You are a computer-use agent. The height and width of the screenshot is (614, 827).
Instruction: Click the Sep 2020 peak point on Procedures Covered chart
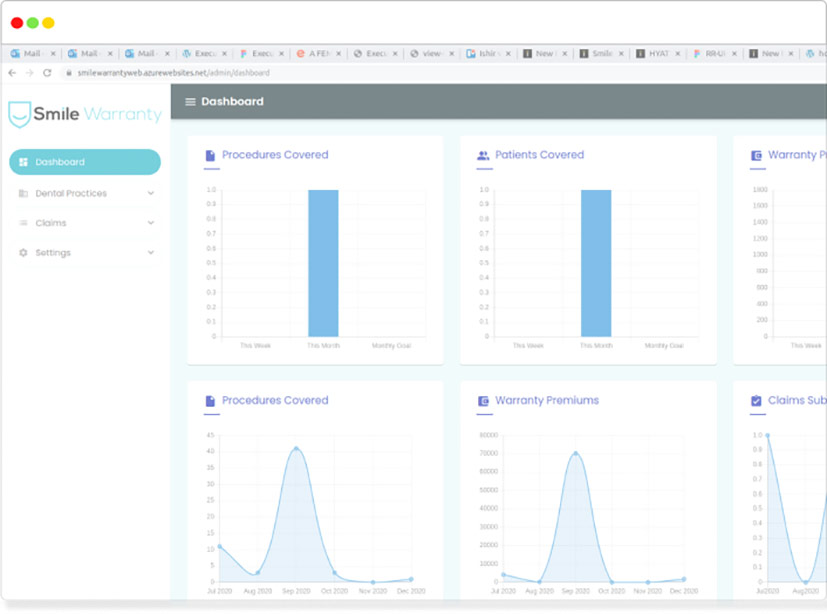pyautogui.click(x=296, y=448)
